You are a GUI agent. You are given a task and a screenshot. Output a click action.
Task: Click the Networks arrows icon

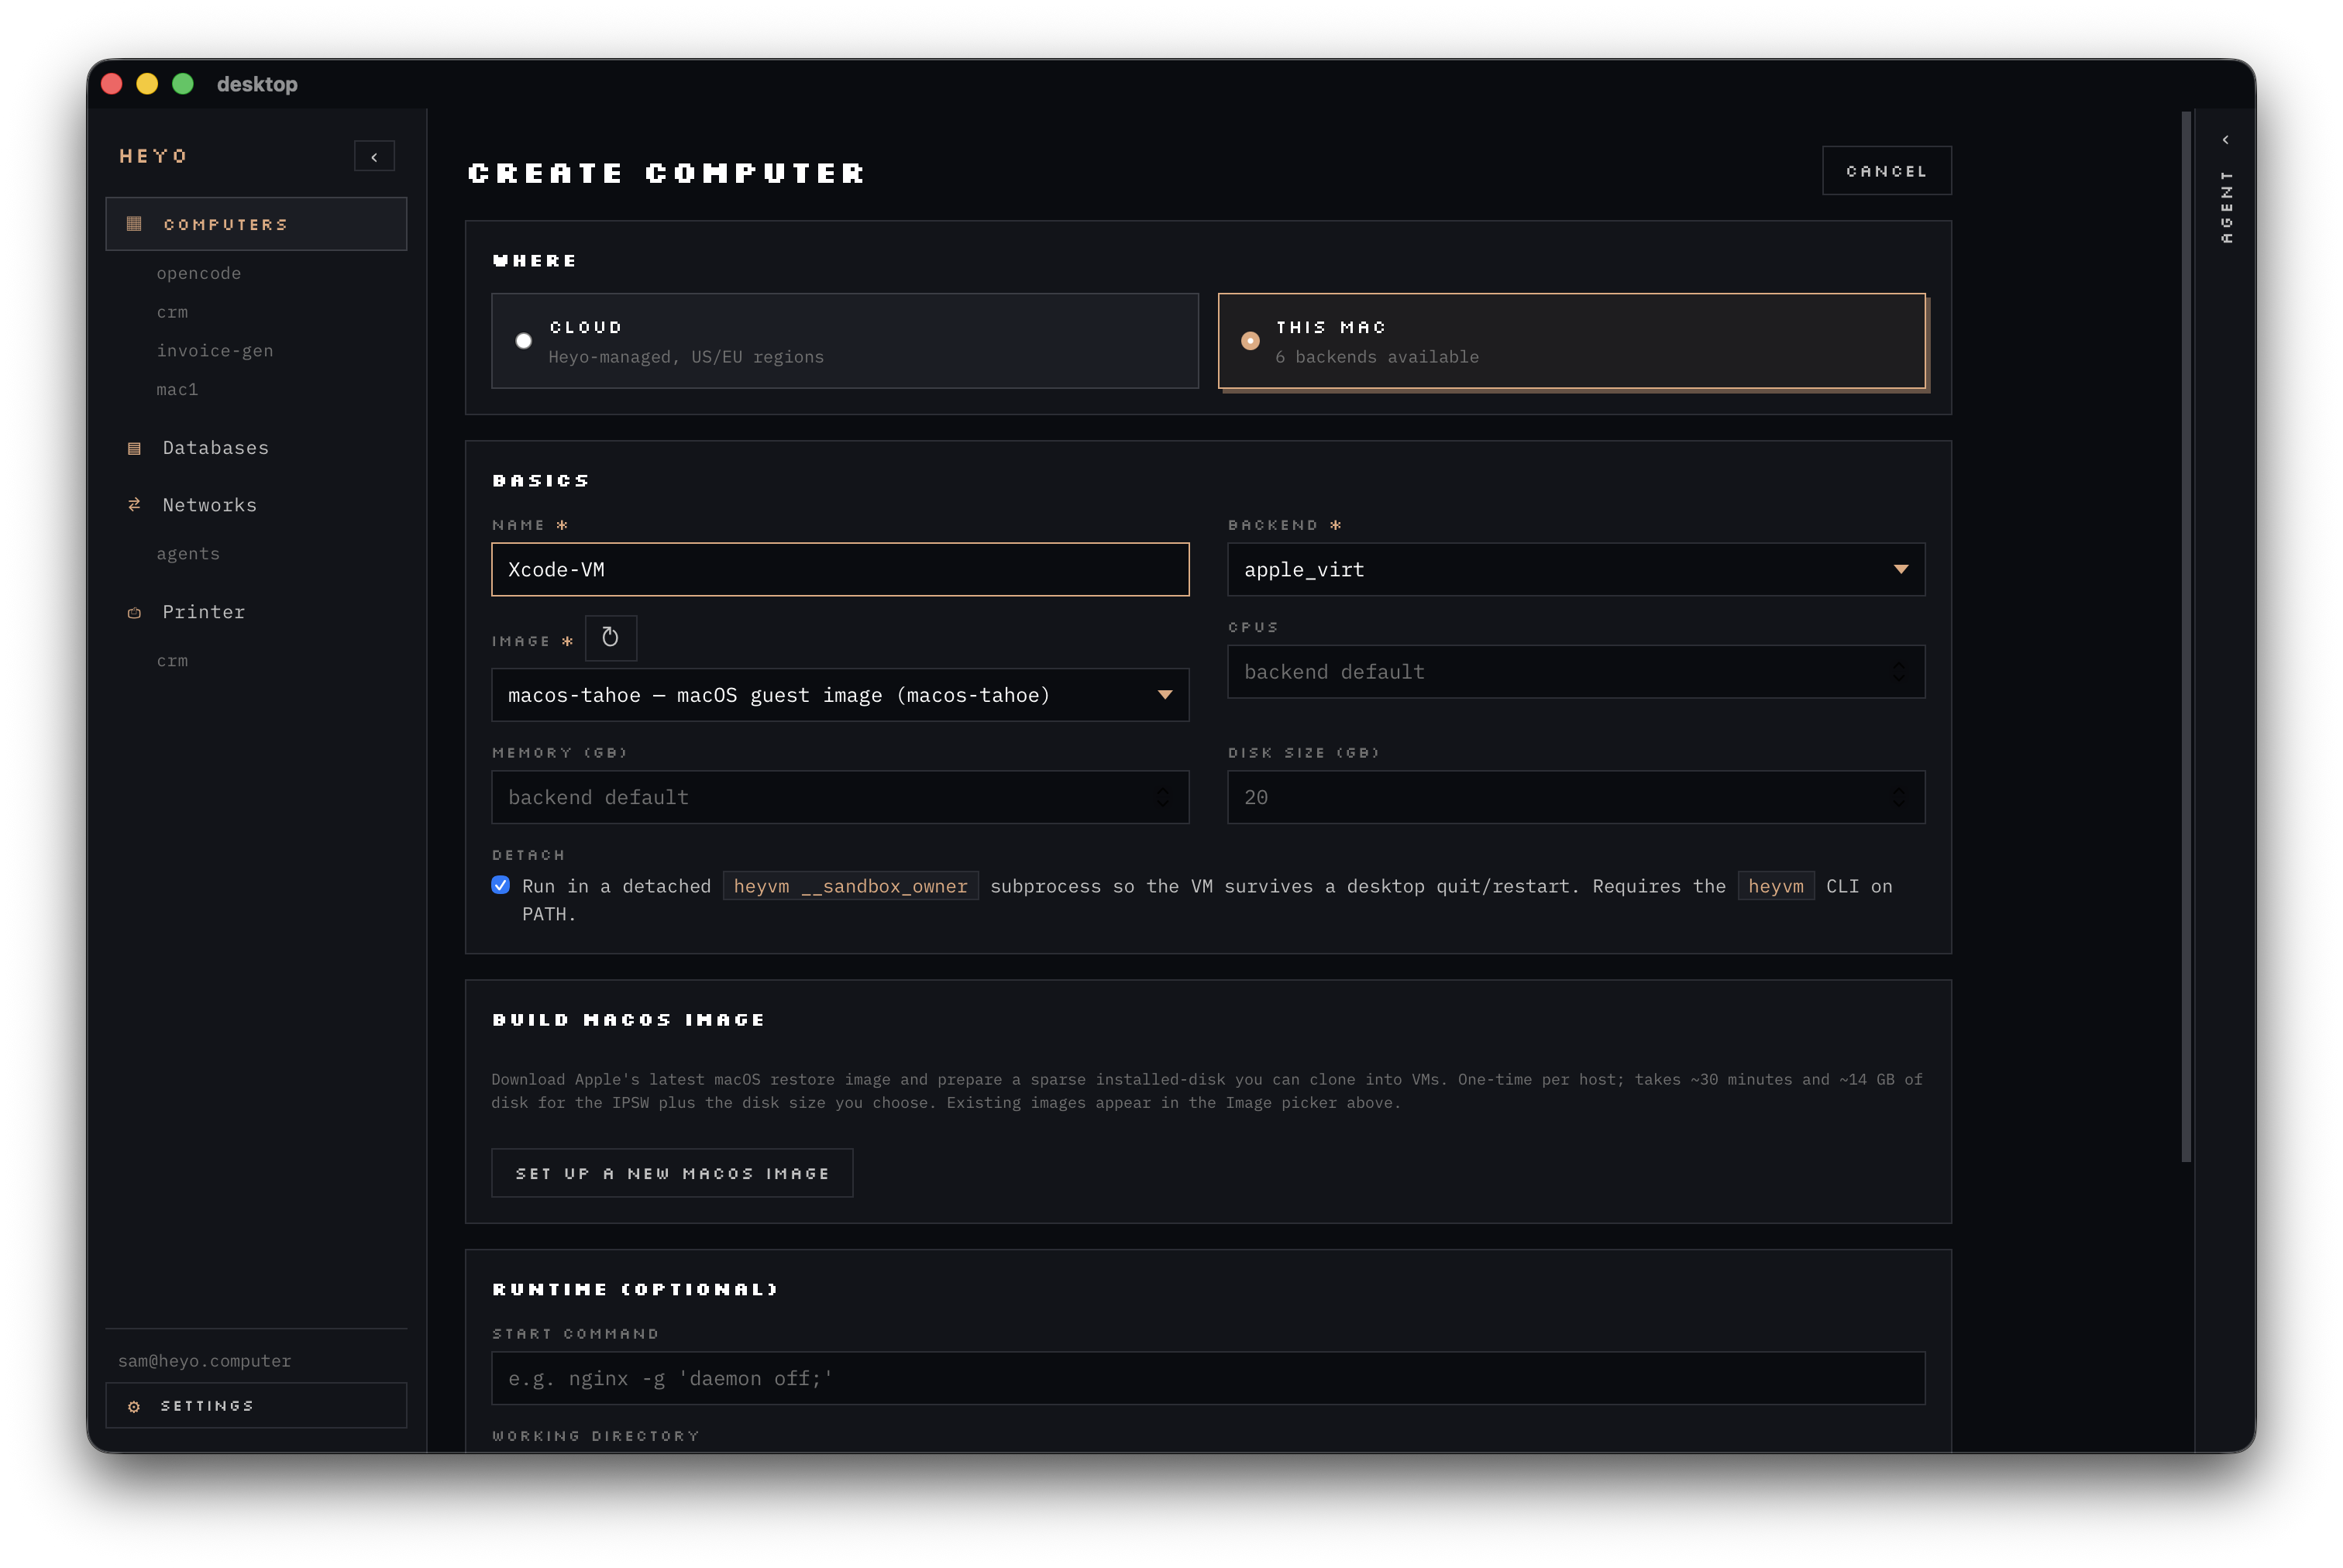134,505
